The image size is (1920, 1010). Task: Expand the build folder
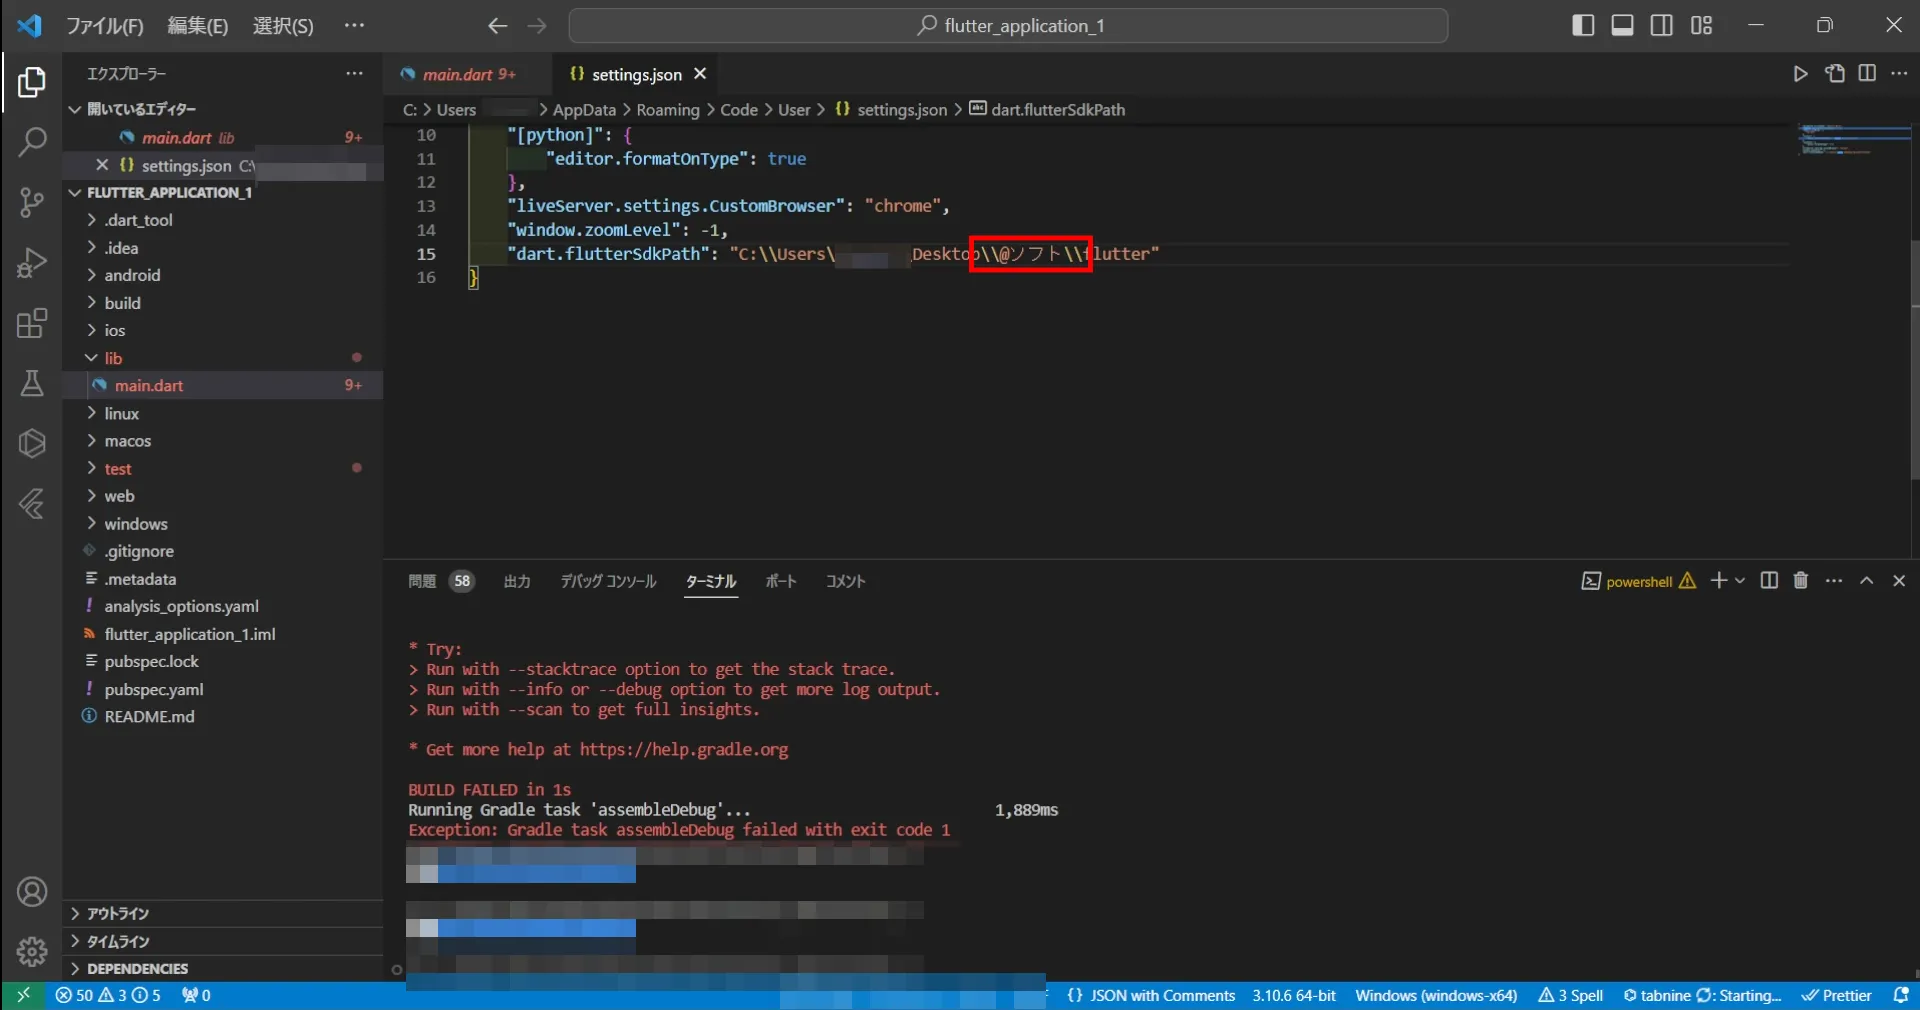[x=122, y=303]
